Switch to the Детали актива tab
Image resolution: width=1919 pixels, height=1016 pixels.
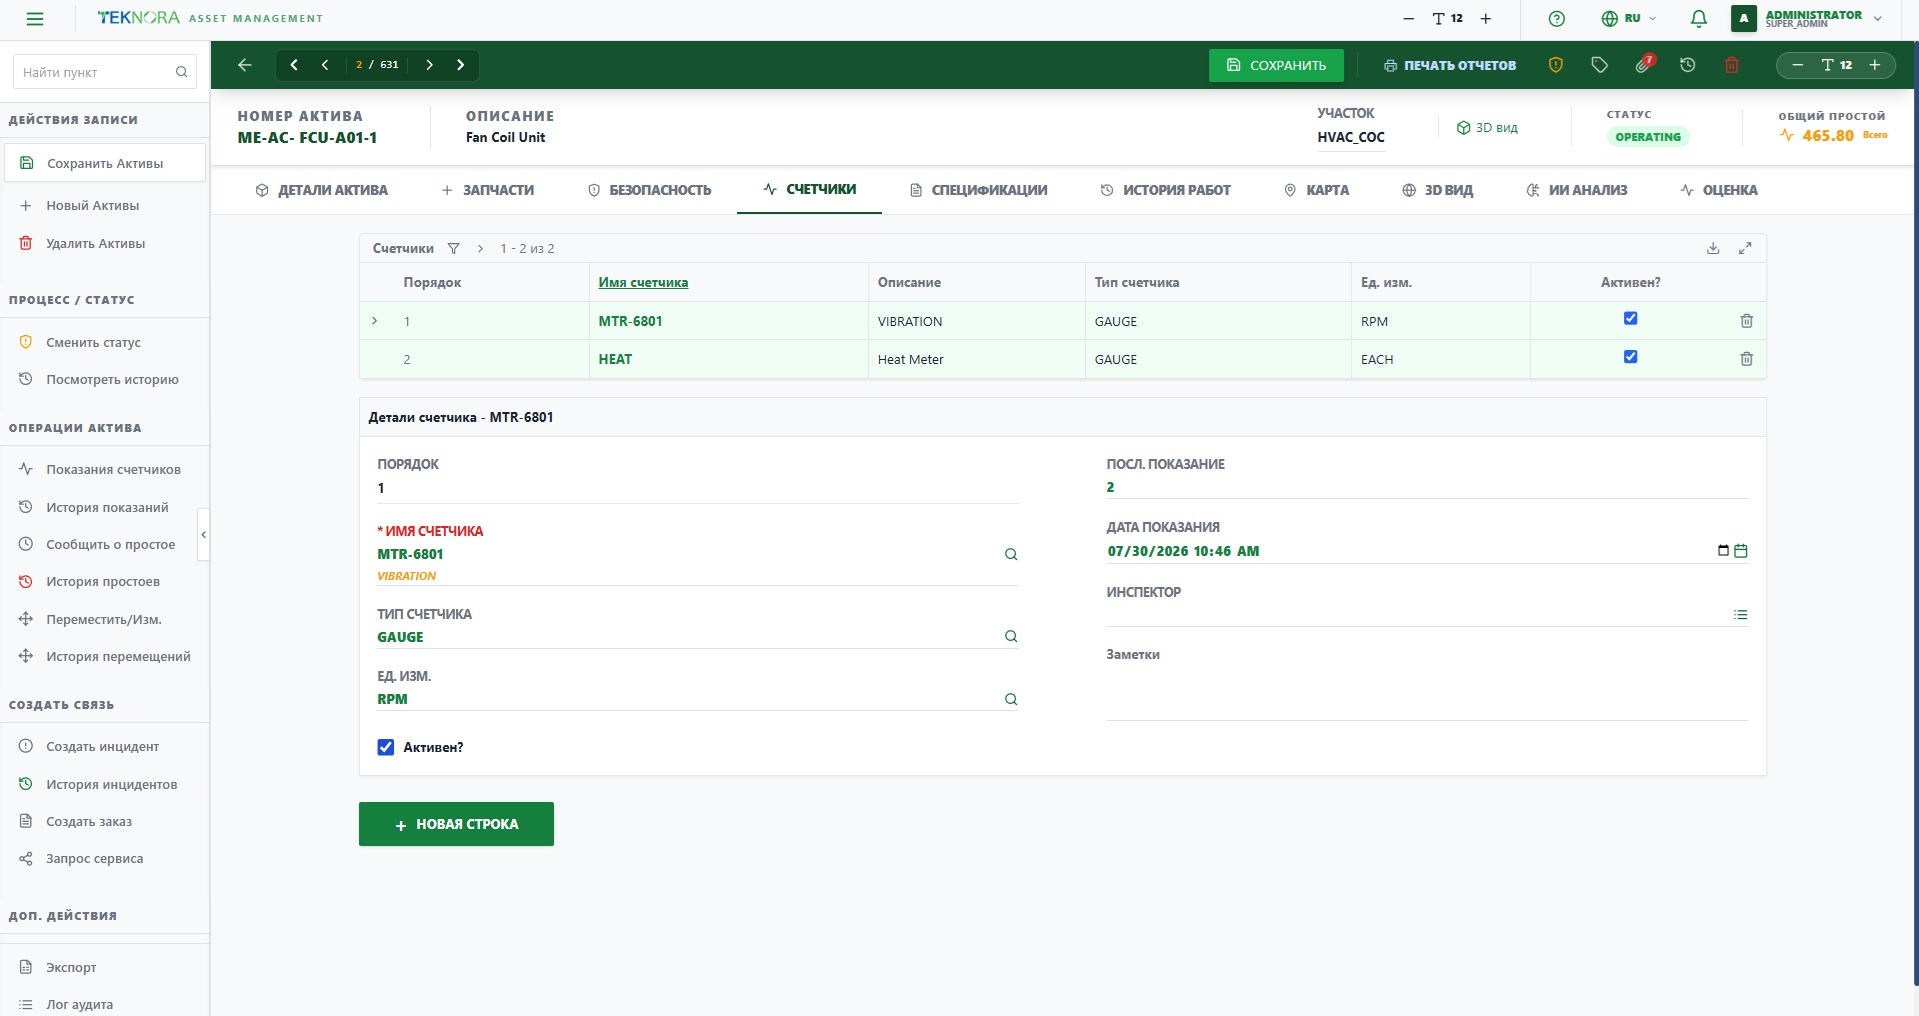click(x=322, y=190)
